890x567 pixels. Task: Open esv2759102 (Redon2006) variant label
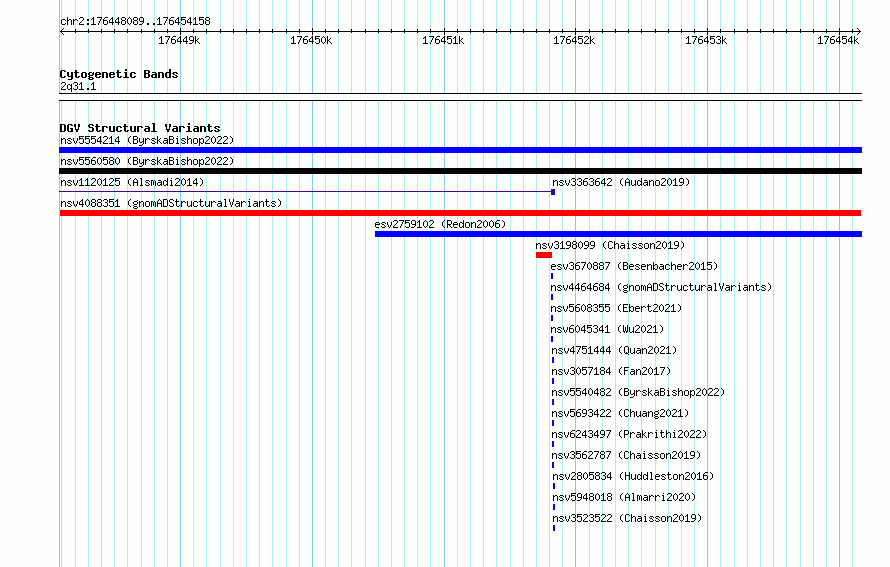[x=440, y=224]
